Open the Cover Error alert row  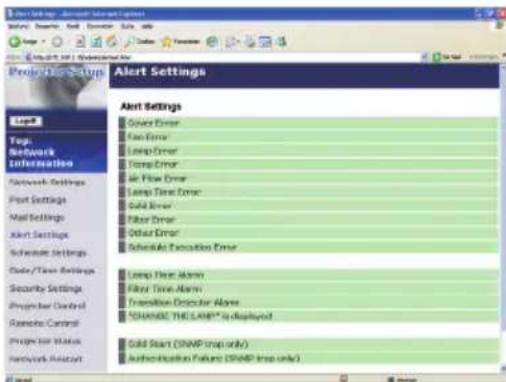(x=309, y=123)
